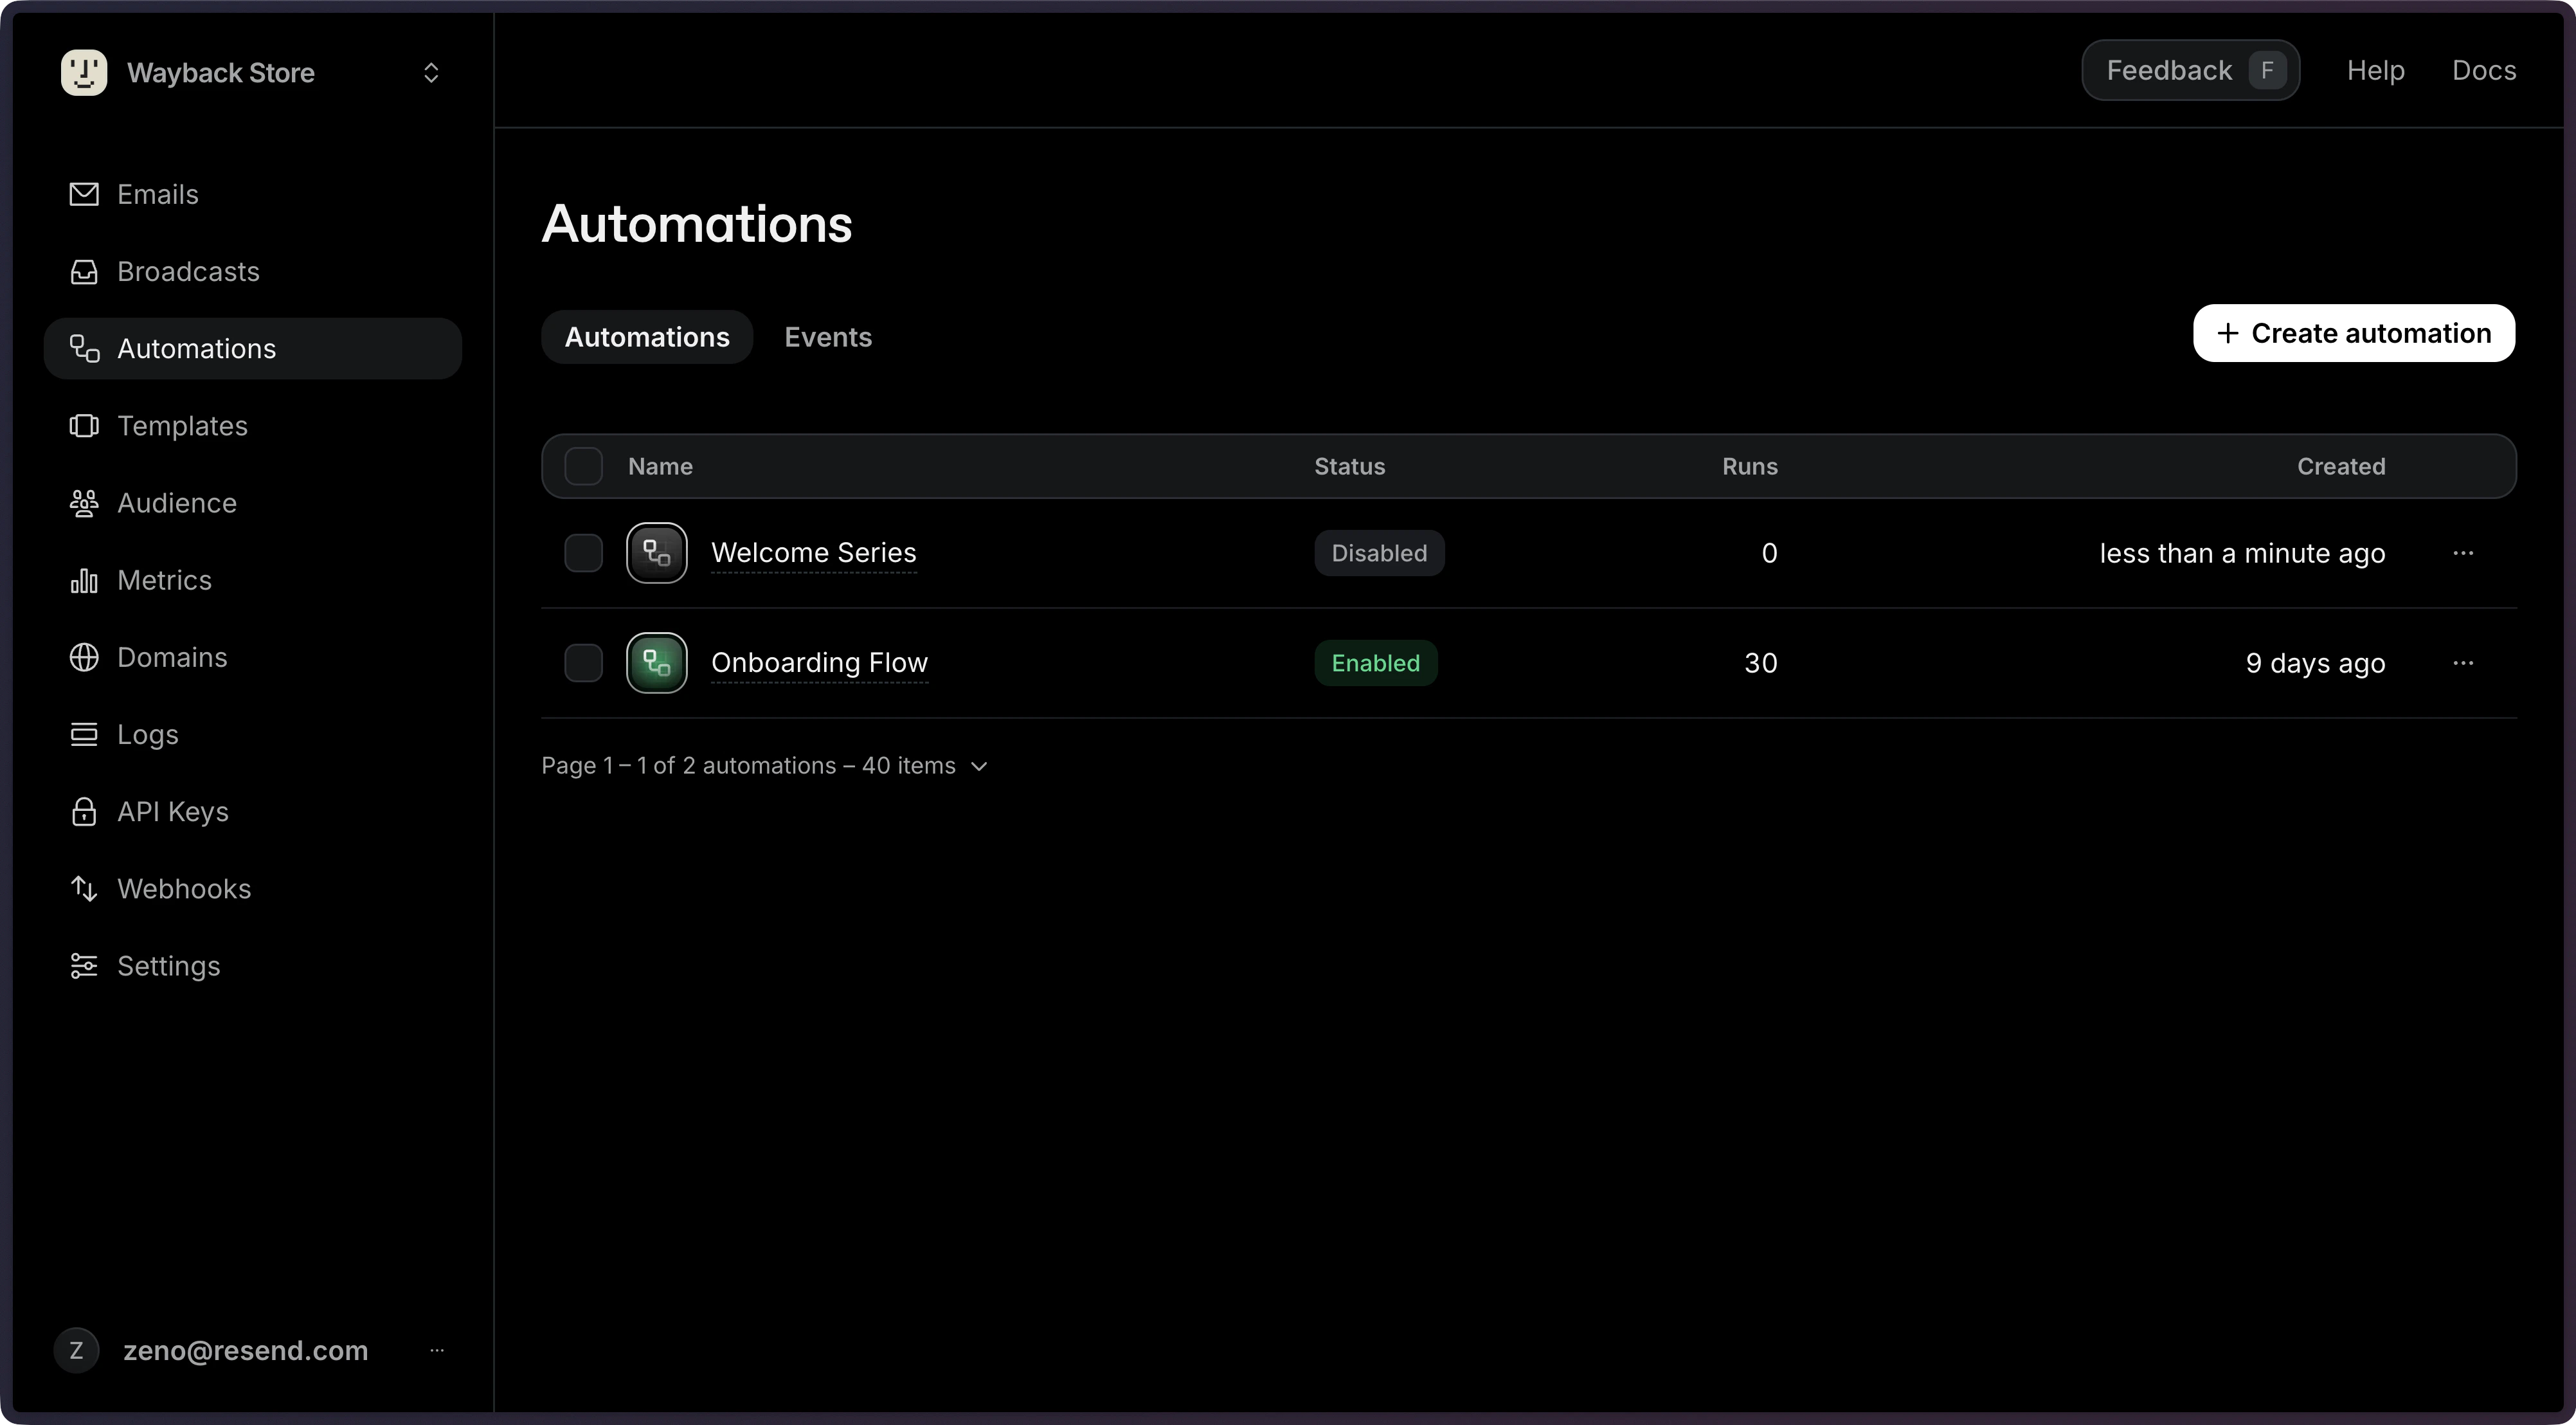
Task: Click the Create automation button
Action: point(2354,333)
